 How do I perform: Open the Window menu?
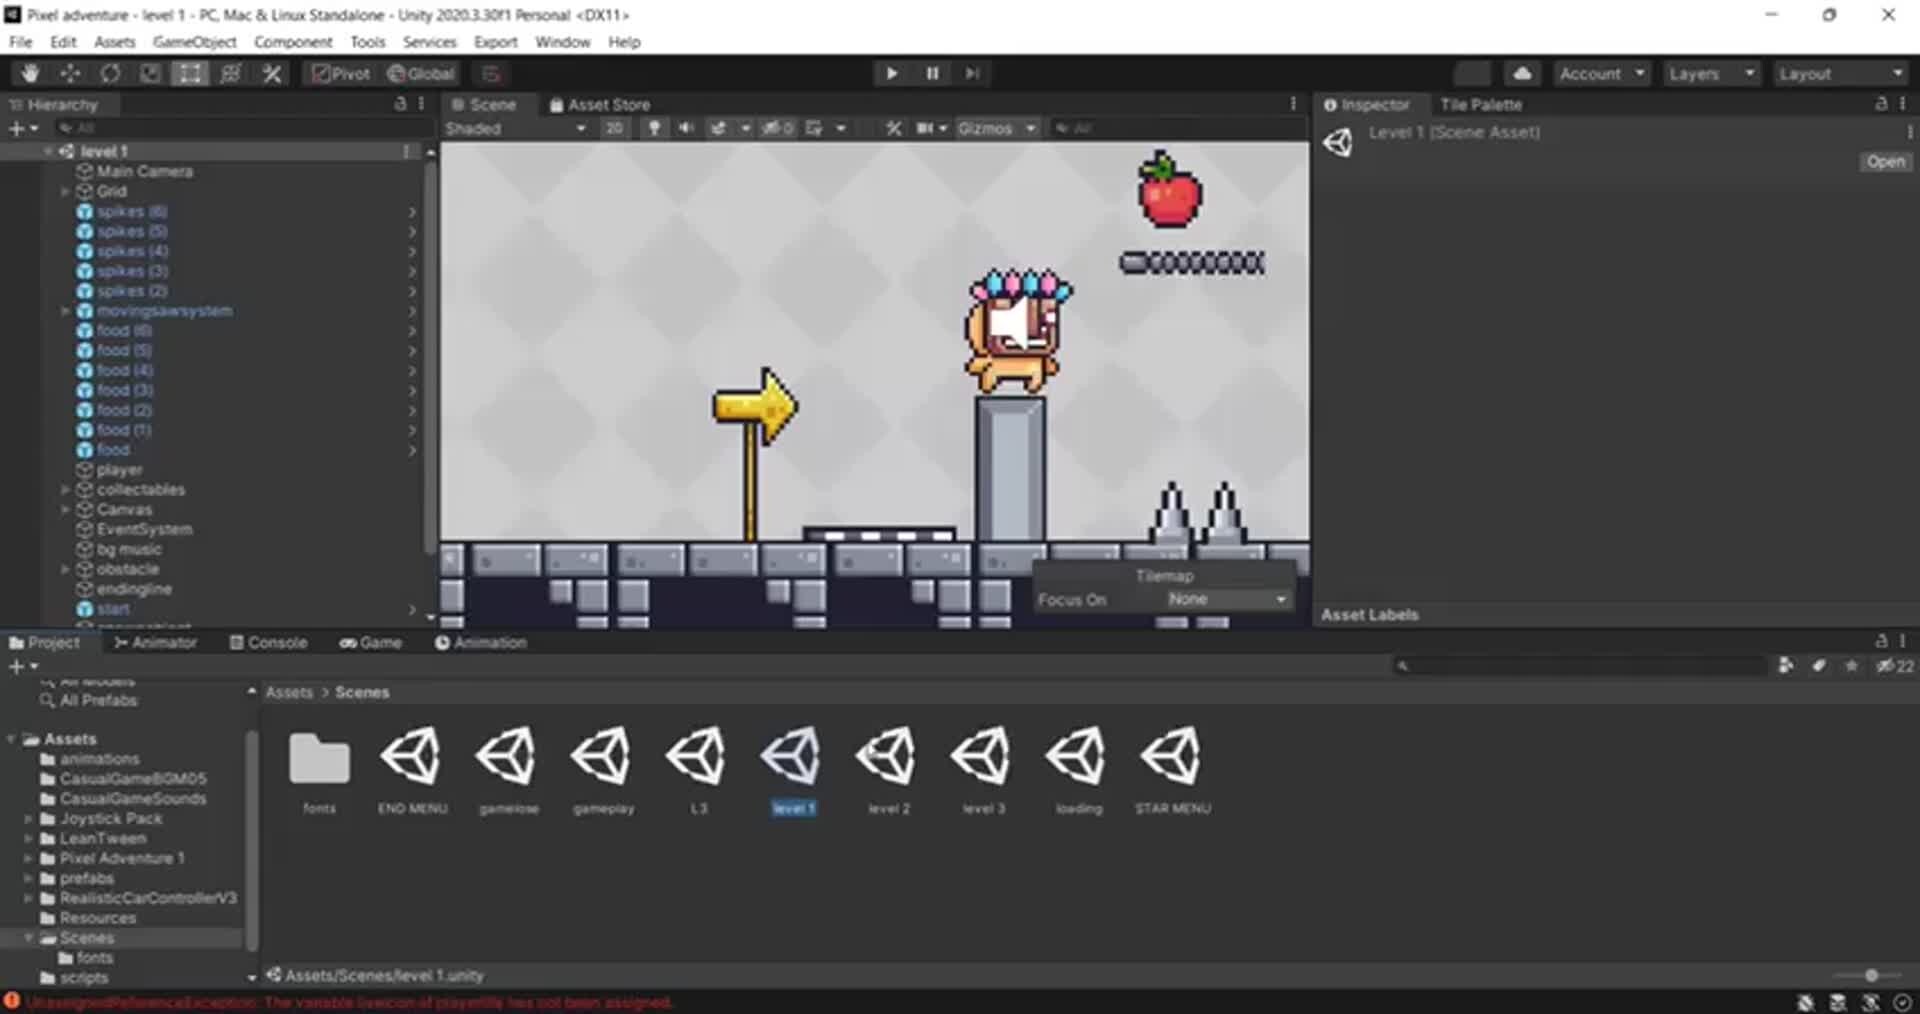click(562, 42)
